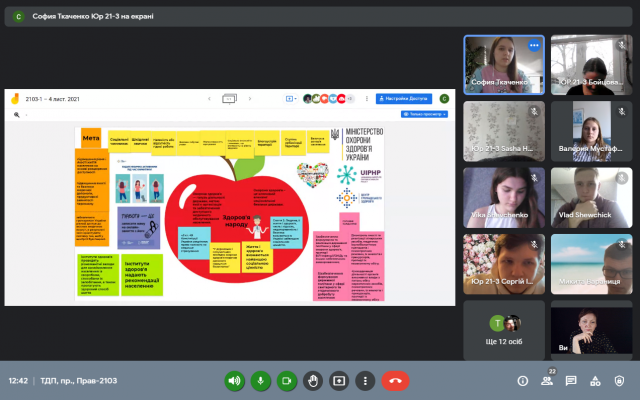Screen dimensions: 640x400
Task: Click the green 'C' avatar in presenter banner
Action: click(18, 17)
